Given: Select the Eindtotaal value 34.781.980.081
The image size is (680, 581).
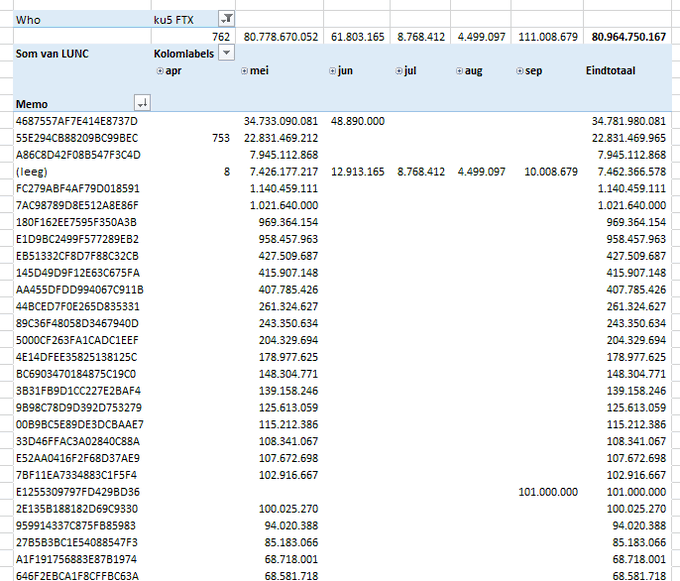Looking at the screenshot, I should coord(628,121).
